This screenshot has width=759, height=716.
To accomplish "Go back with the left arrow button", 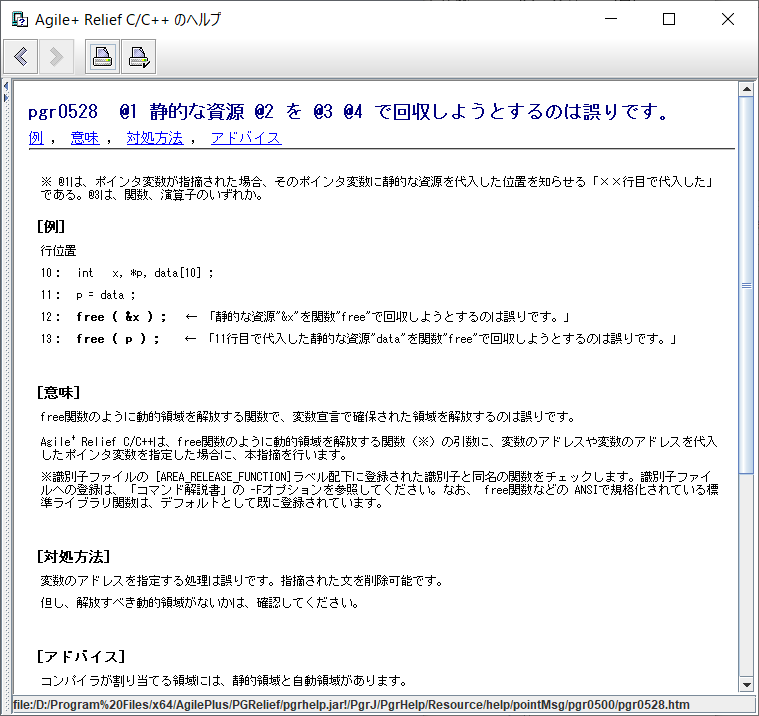I will click(21, 57).
